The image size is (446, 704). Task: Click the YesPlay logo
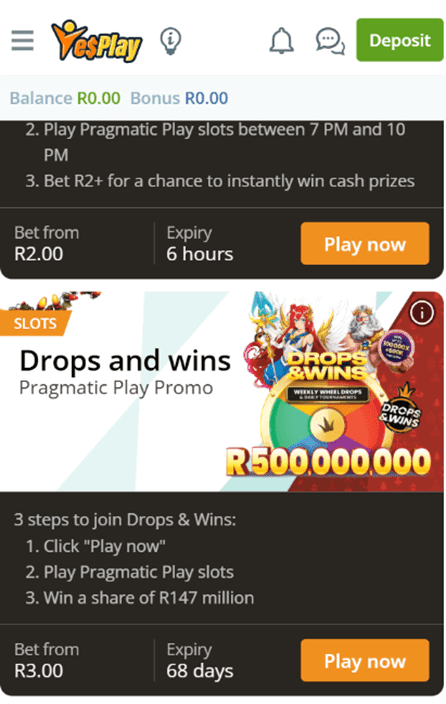(x=97, y=40)
